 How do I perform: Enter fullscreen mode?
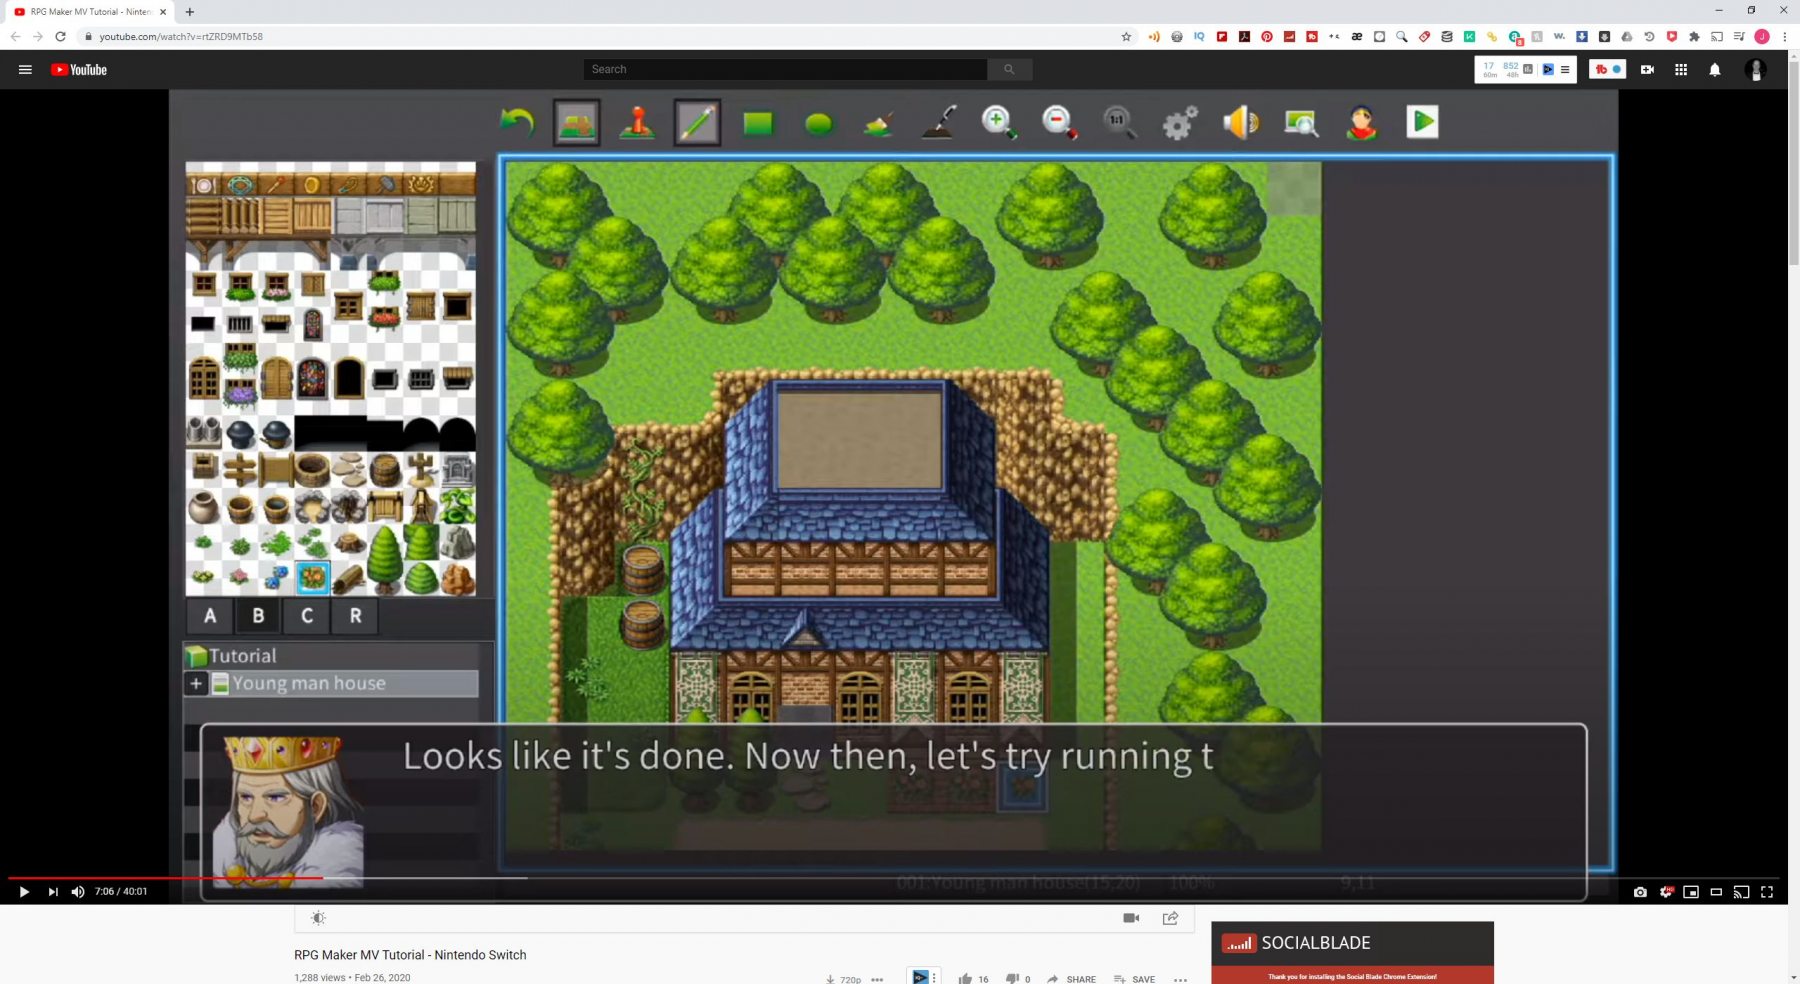click(x=1767, y=892)
